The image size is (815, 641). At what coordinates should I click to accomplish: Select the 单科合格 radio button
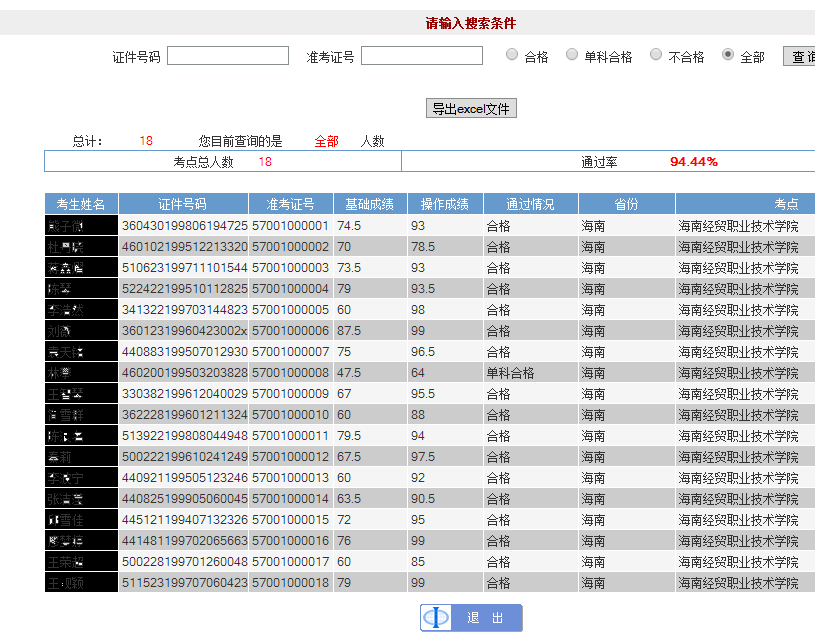coord(572,55)
